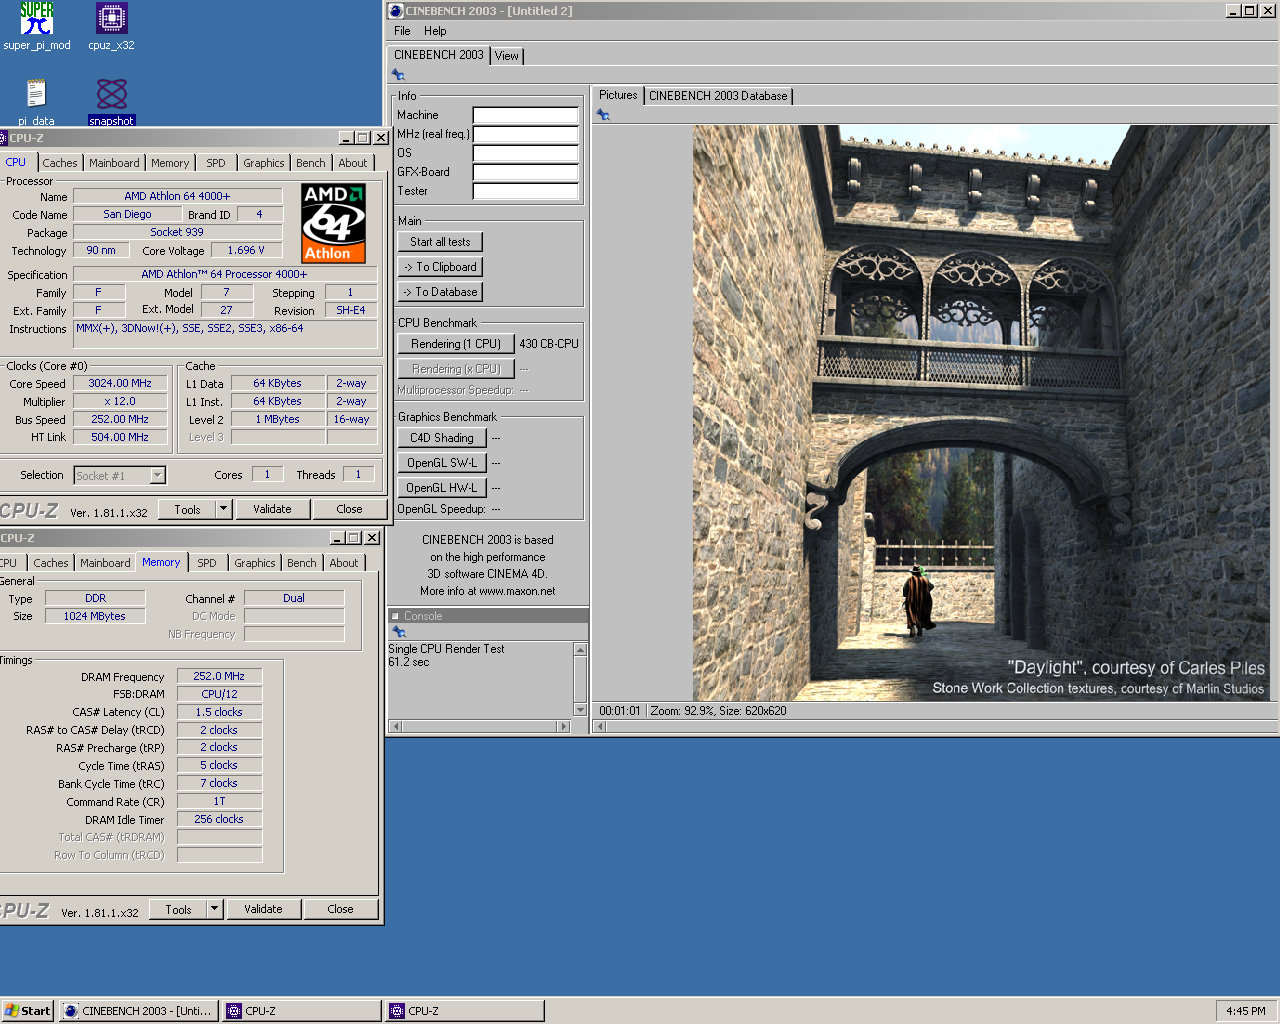Click the 1.5 clocks CAS Latency value
1280x1024 pixels.
219,712
